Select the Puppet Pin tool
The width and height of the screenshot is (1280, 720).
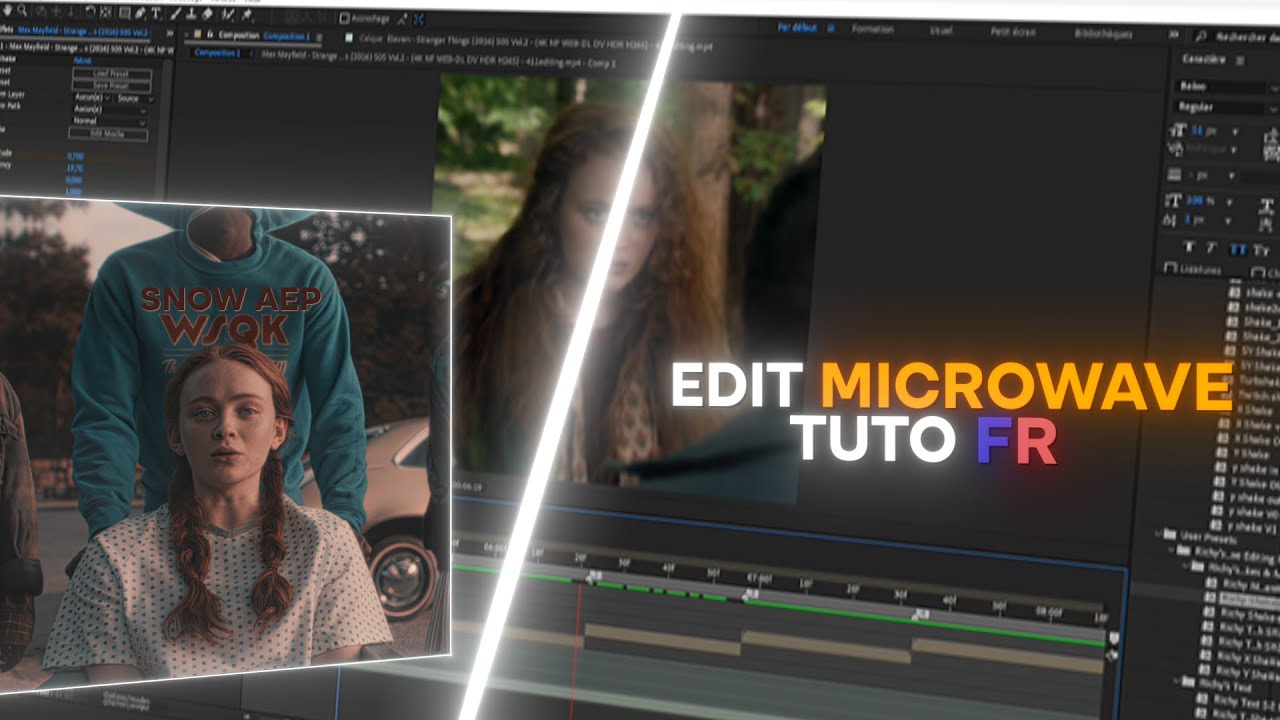pos(246,14)
